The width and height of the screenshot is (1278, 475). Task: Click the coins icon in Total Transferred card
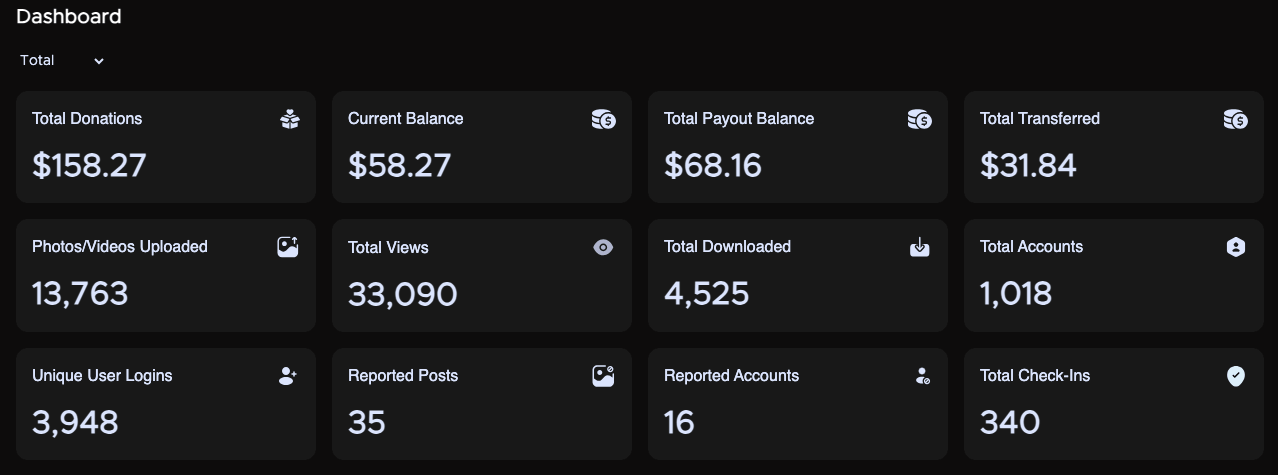pos(1235,120)
